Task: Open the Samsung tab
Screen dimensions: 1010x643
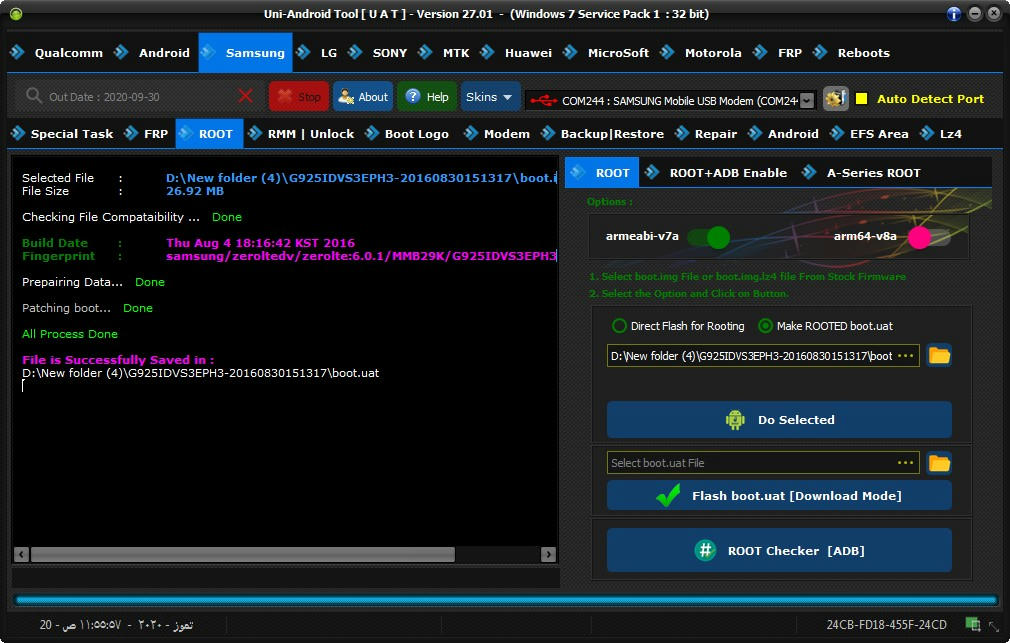Action: coord(245,53)
